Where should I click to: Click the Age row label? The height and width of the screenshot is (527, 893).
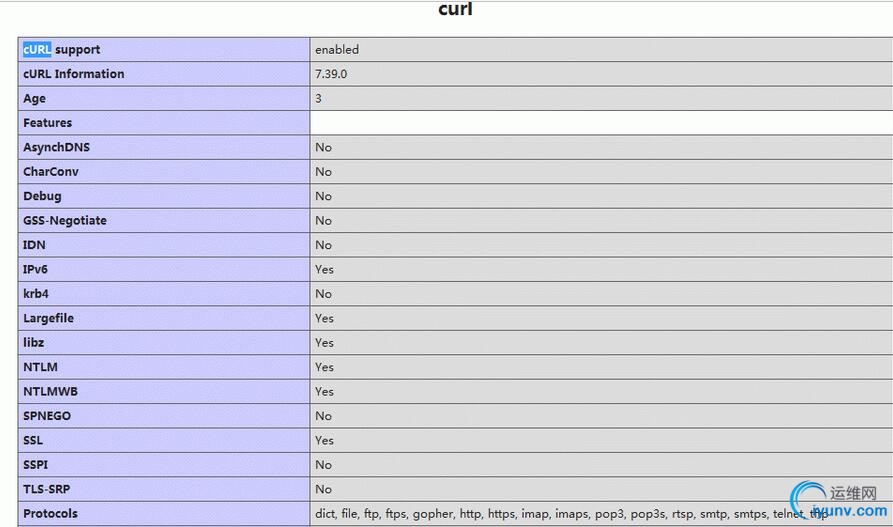tap(34, 98)
